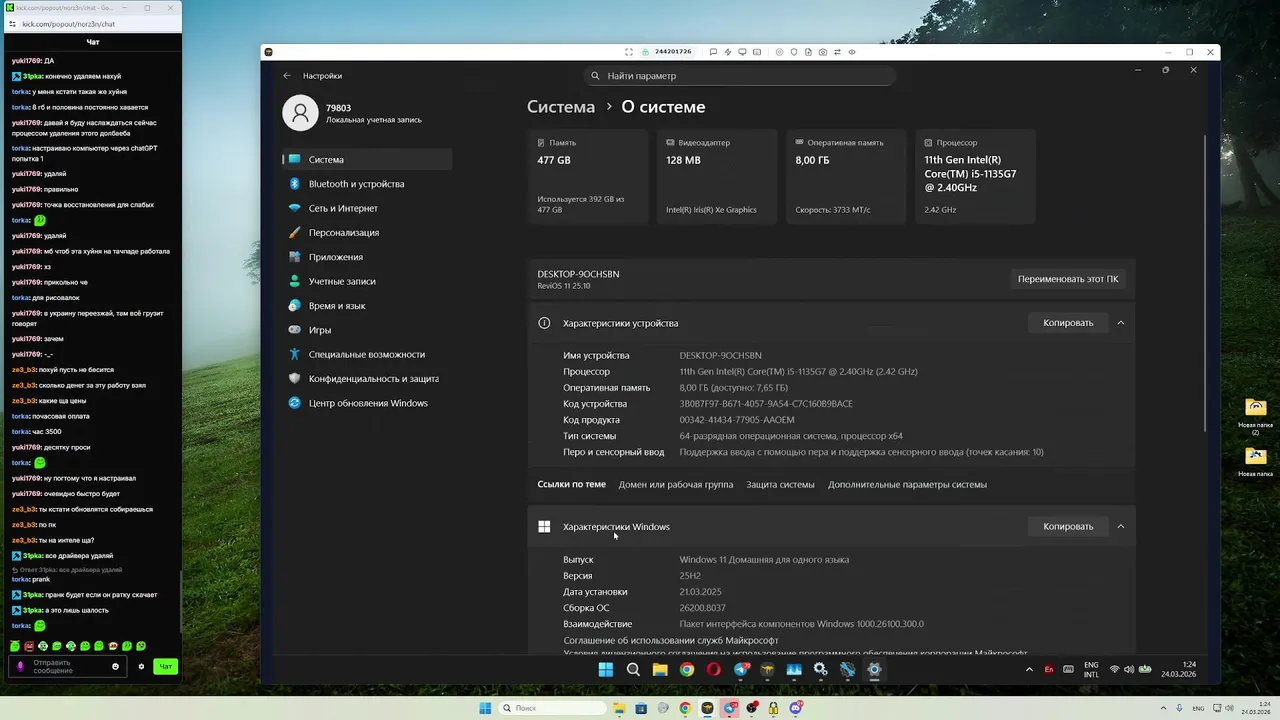The width and height of the screenshot is (1280, 720).
Task: Click the camera screenshot icon in remote toolbar
Action: tap(823, 52)
